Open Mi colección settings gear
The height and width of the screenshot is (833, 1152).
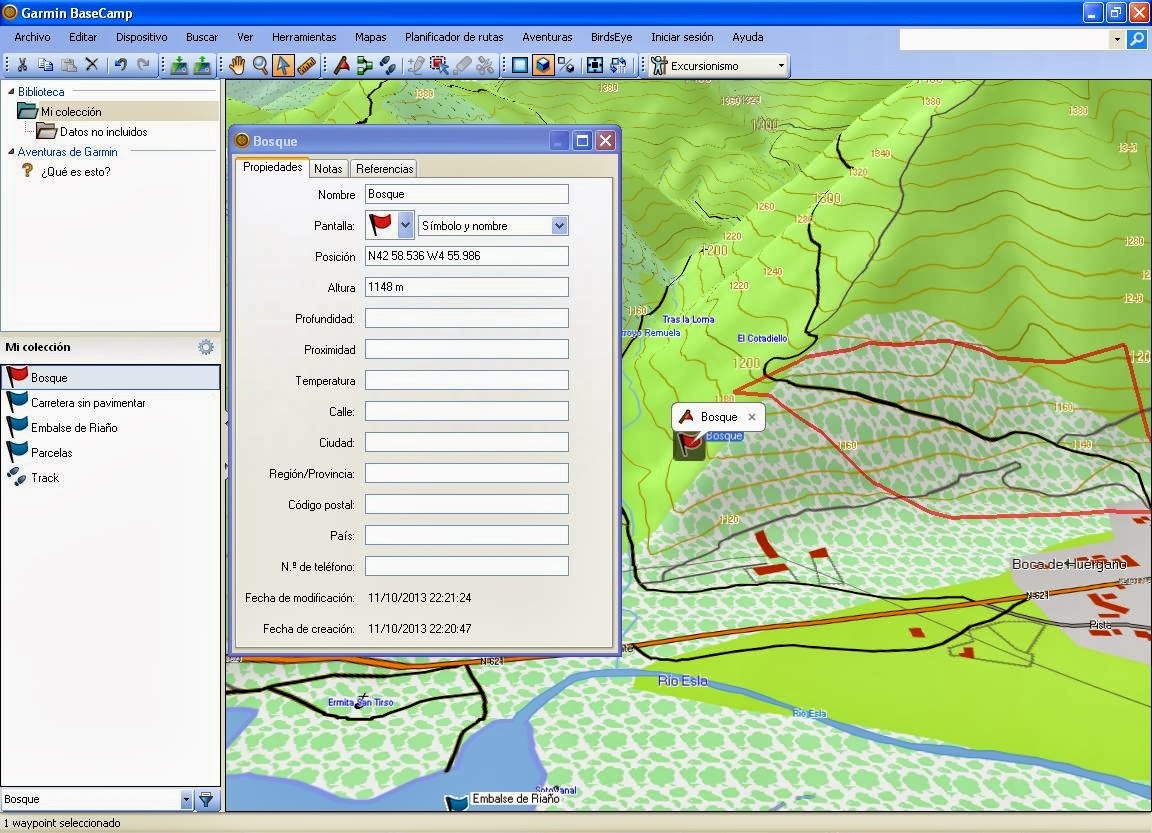[206, 348]
